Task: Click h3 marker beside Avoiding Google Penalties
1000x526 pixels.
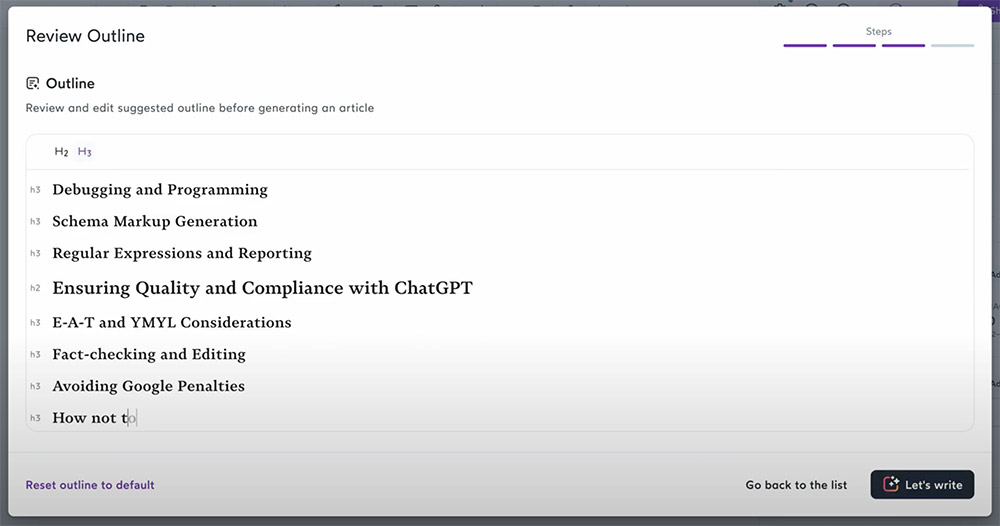Action: click(35, 386)
